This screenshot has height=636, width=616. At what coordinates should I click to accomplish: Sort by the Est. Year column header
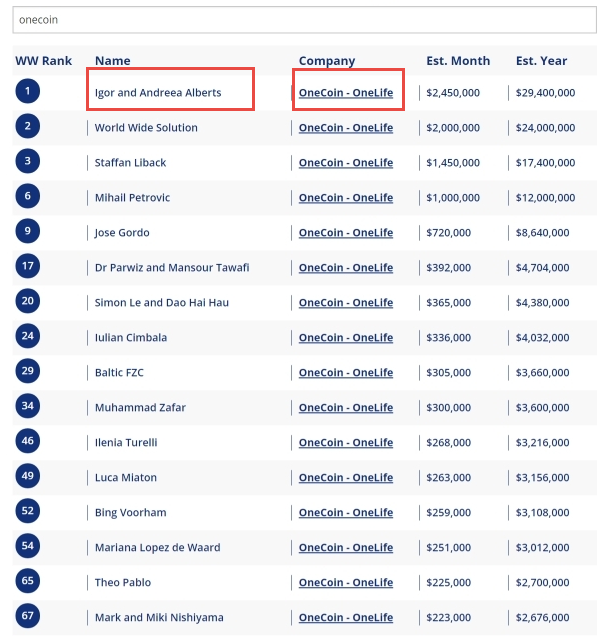pyautogui.click(x=541, y=61)
